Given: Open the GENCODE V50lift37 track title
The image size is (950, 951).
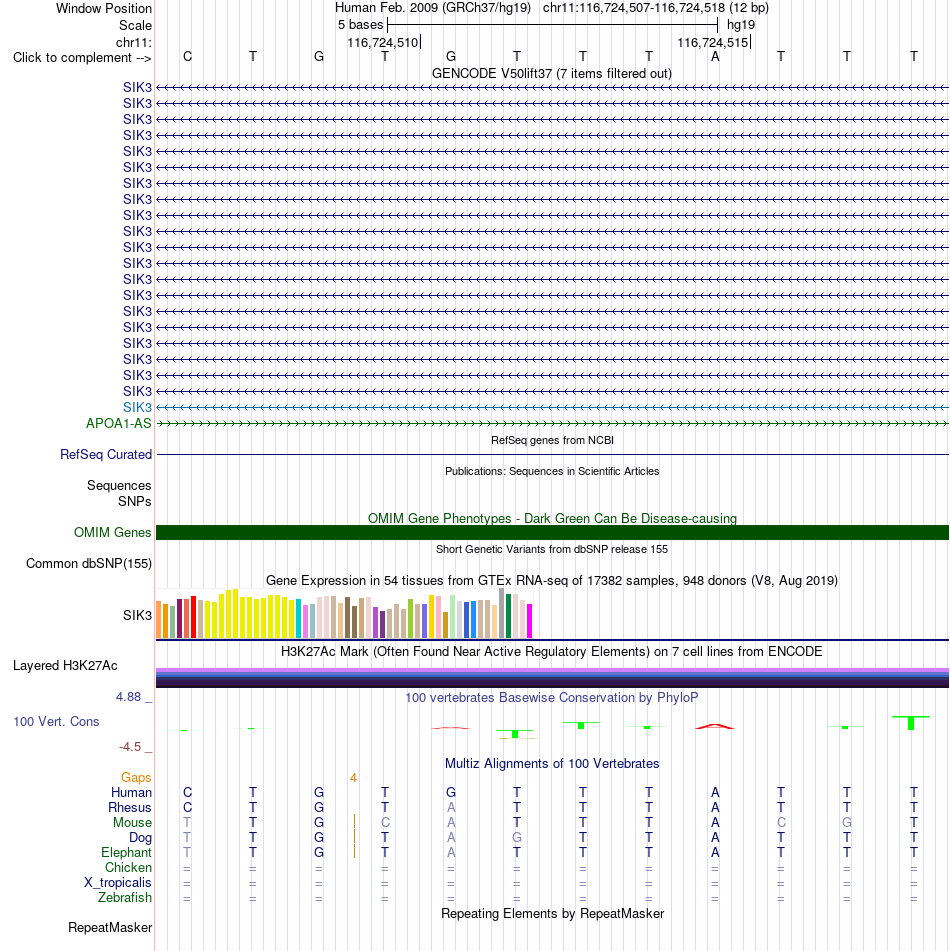Looking at the screenshot, I should pyautogui.click(x=552, y=73).
